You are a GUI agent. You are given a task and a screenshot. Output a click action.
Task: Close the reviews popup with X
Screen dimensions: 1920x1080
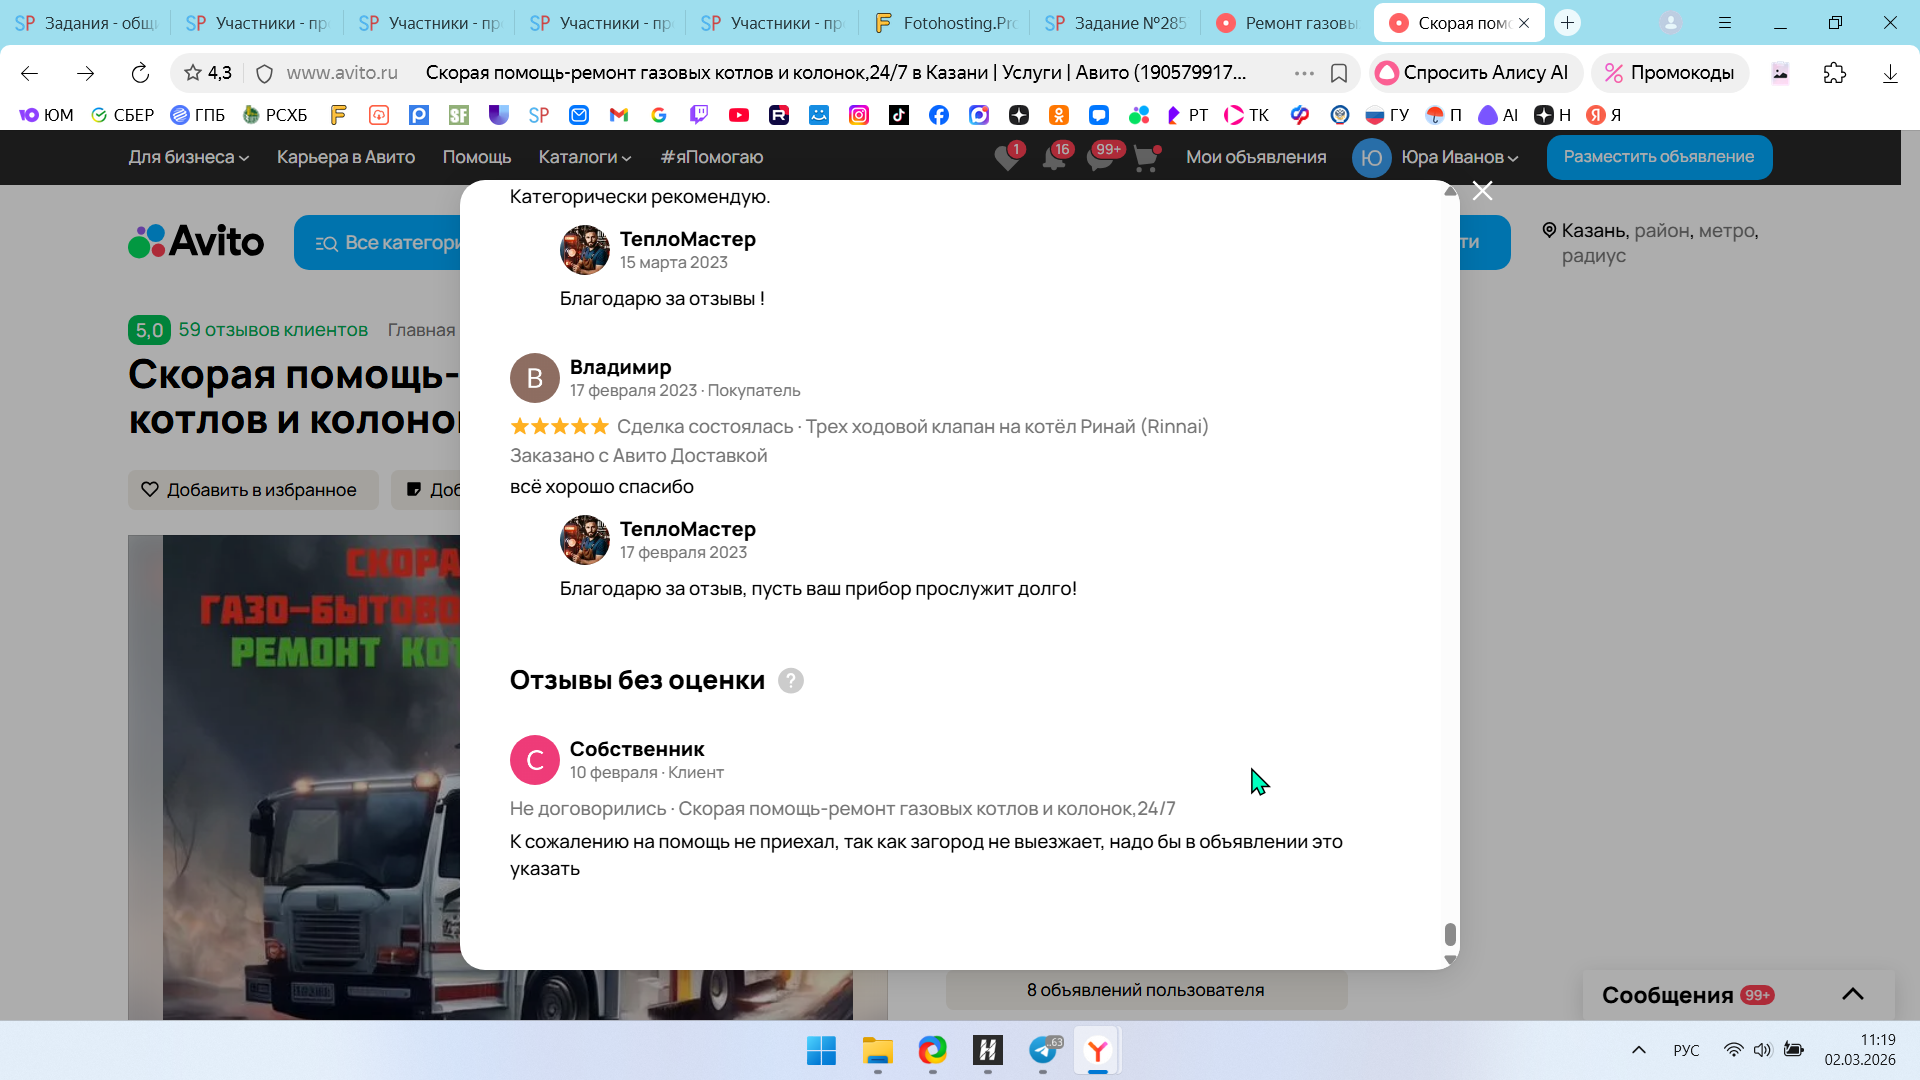(1482, 191)
